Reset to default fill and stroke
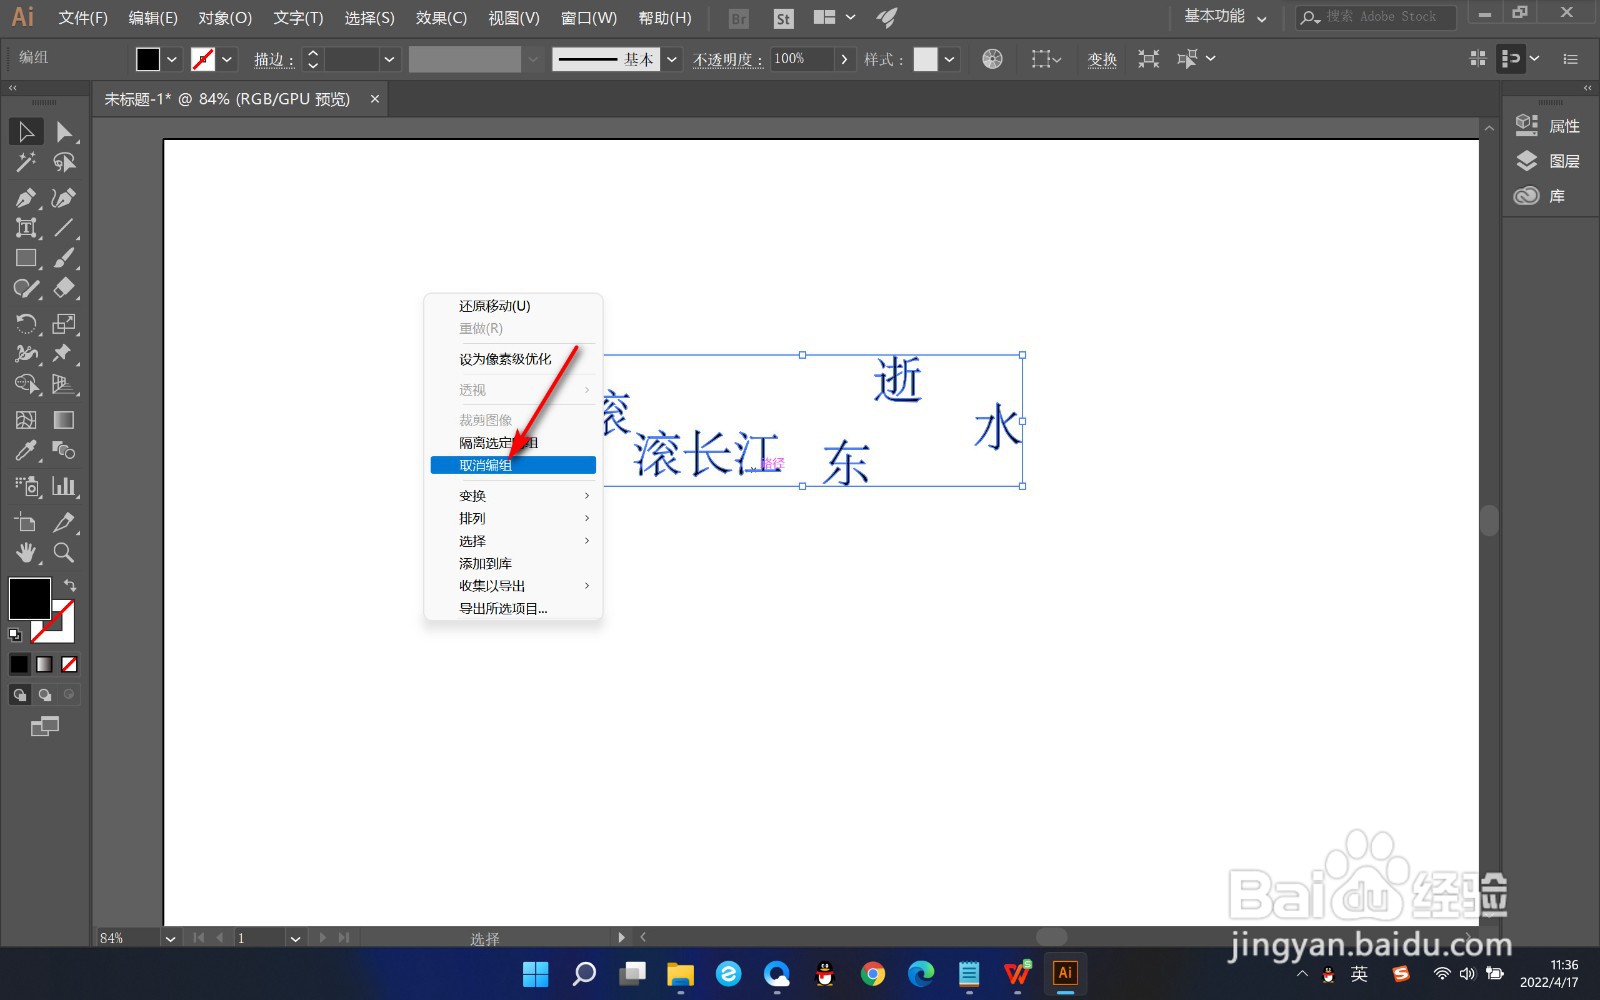Viewport: 1600px width, 1000px height. [15, 635]
